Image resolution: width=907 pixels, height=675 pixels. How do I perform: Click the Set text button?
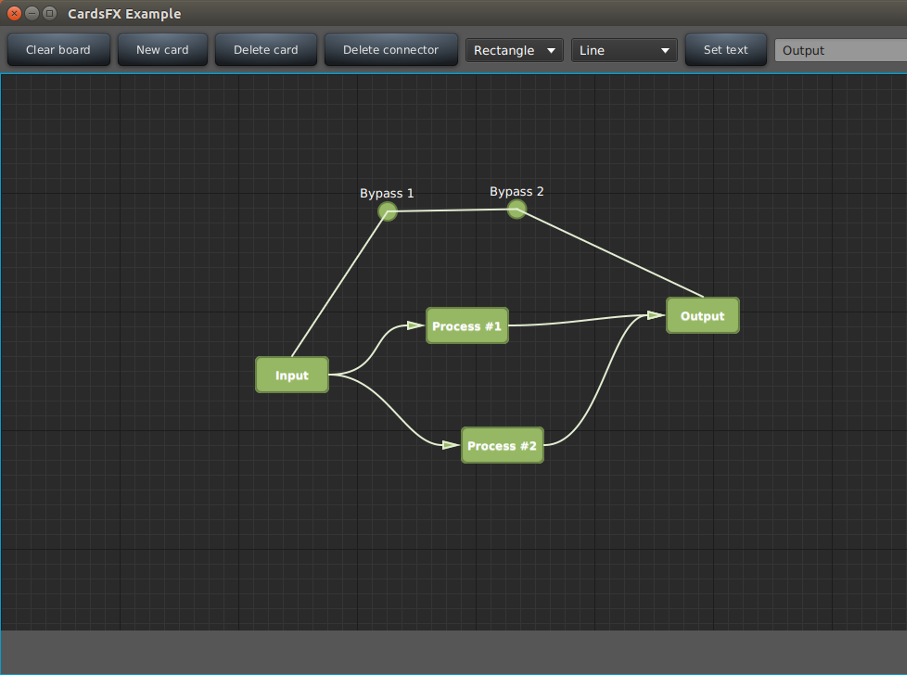pyautogui.click(x=725, y=50)
